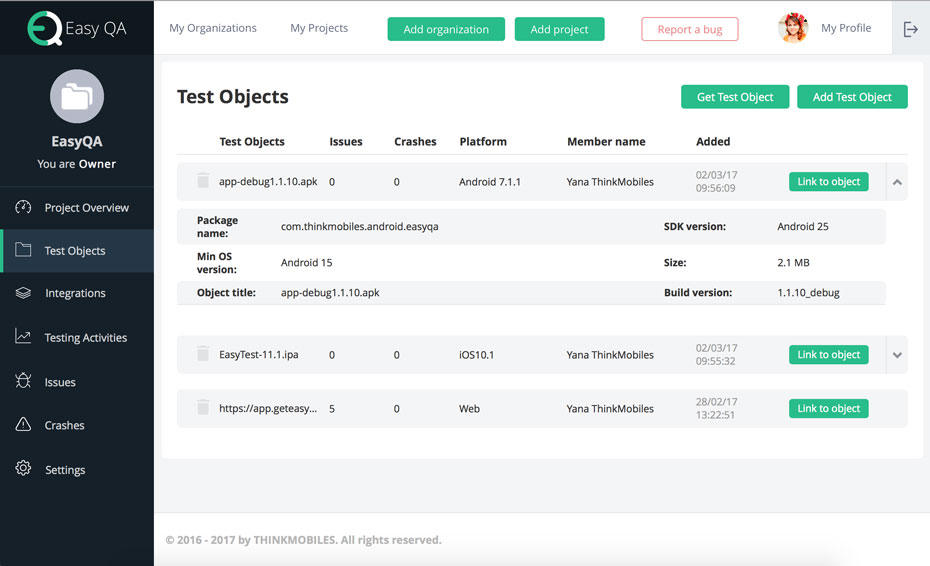This screenshot has width=930, height=566.
Task: Open the My Organizations tab
Action: pyautogui.click(x=213, y=28)
